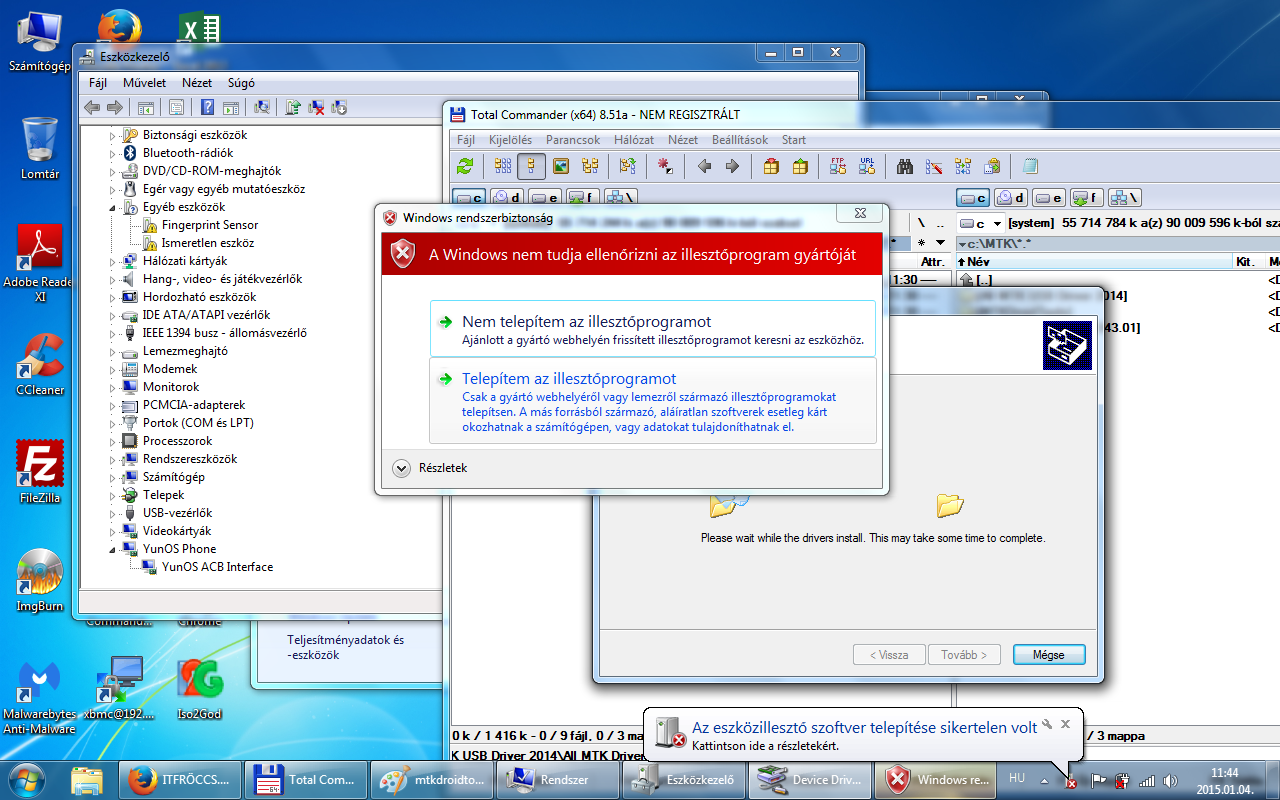
Task: Expand the Hálózati kártyák tree node
Action: [x=113, y=261]
